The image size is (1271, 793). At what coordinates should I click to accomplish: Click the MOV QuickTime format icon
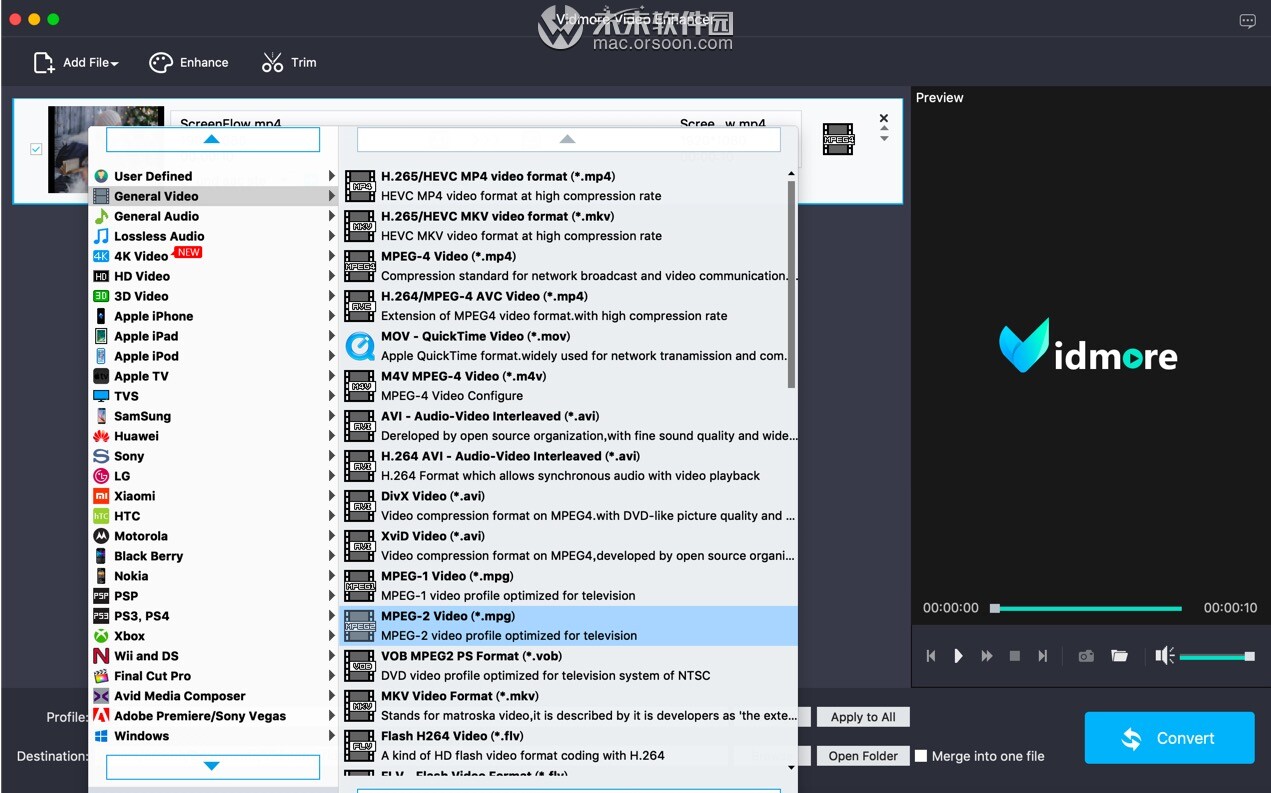360,346
